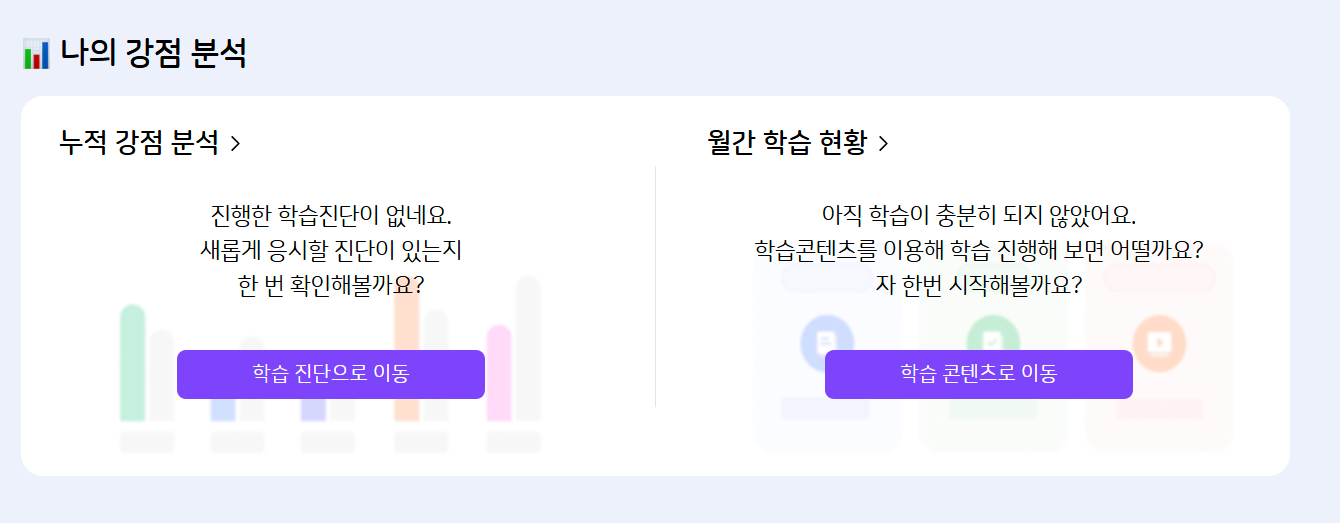
Task: Expand chevron next to 월간 학습 현황
Action: pyautogui.click(x=883, y=144)
